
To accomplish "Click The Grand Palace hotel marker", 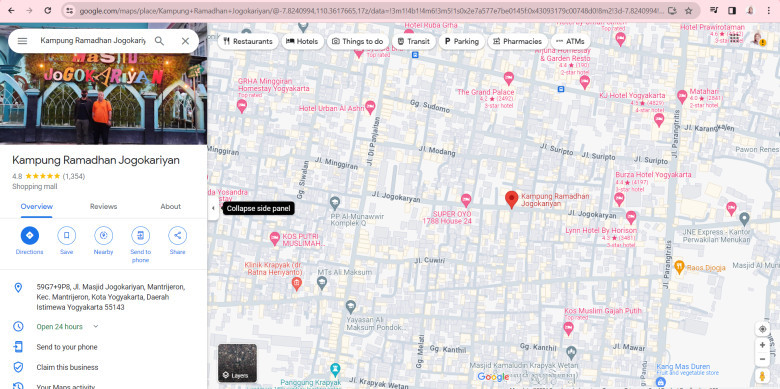I will [x=508, y=78].
